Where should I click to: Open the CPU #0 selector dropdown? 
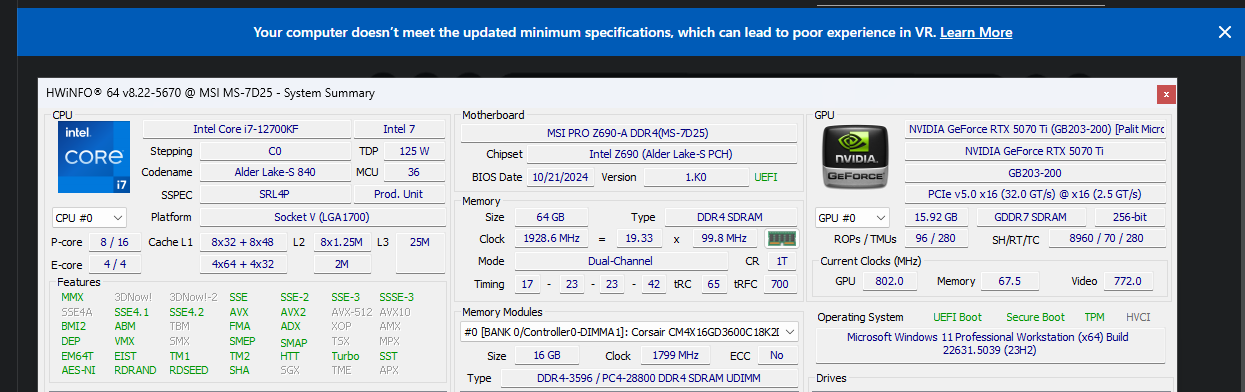(x=89, y=217)
